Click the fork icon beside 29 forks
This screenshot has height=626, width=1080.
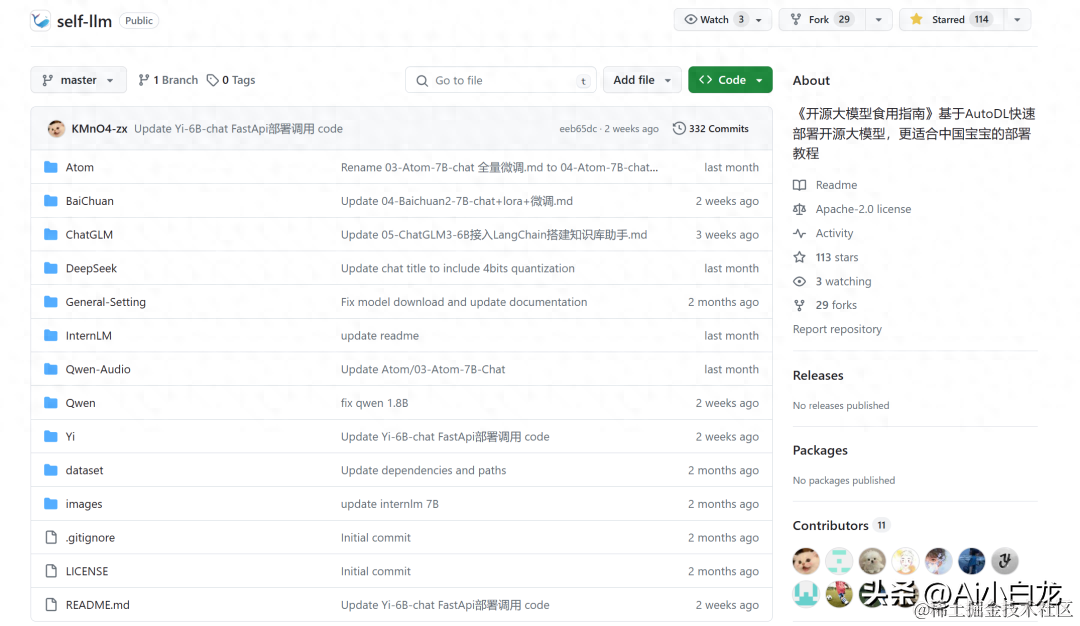pyautogui.click(x=800, y=305)
